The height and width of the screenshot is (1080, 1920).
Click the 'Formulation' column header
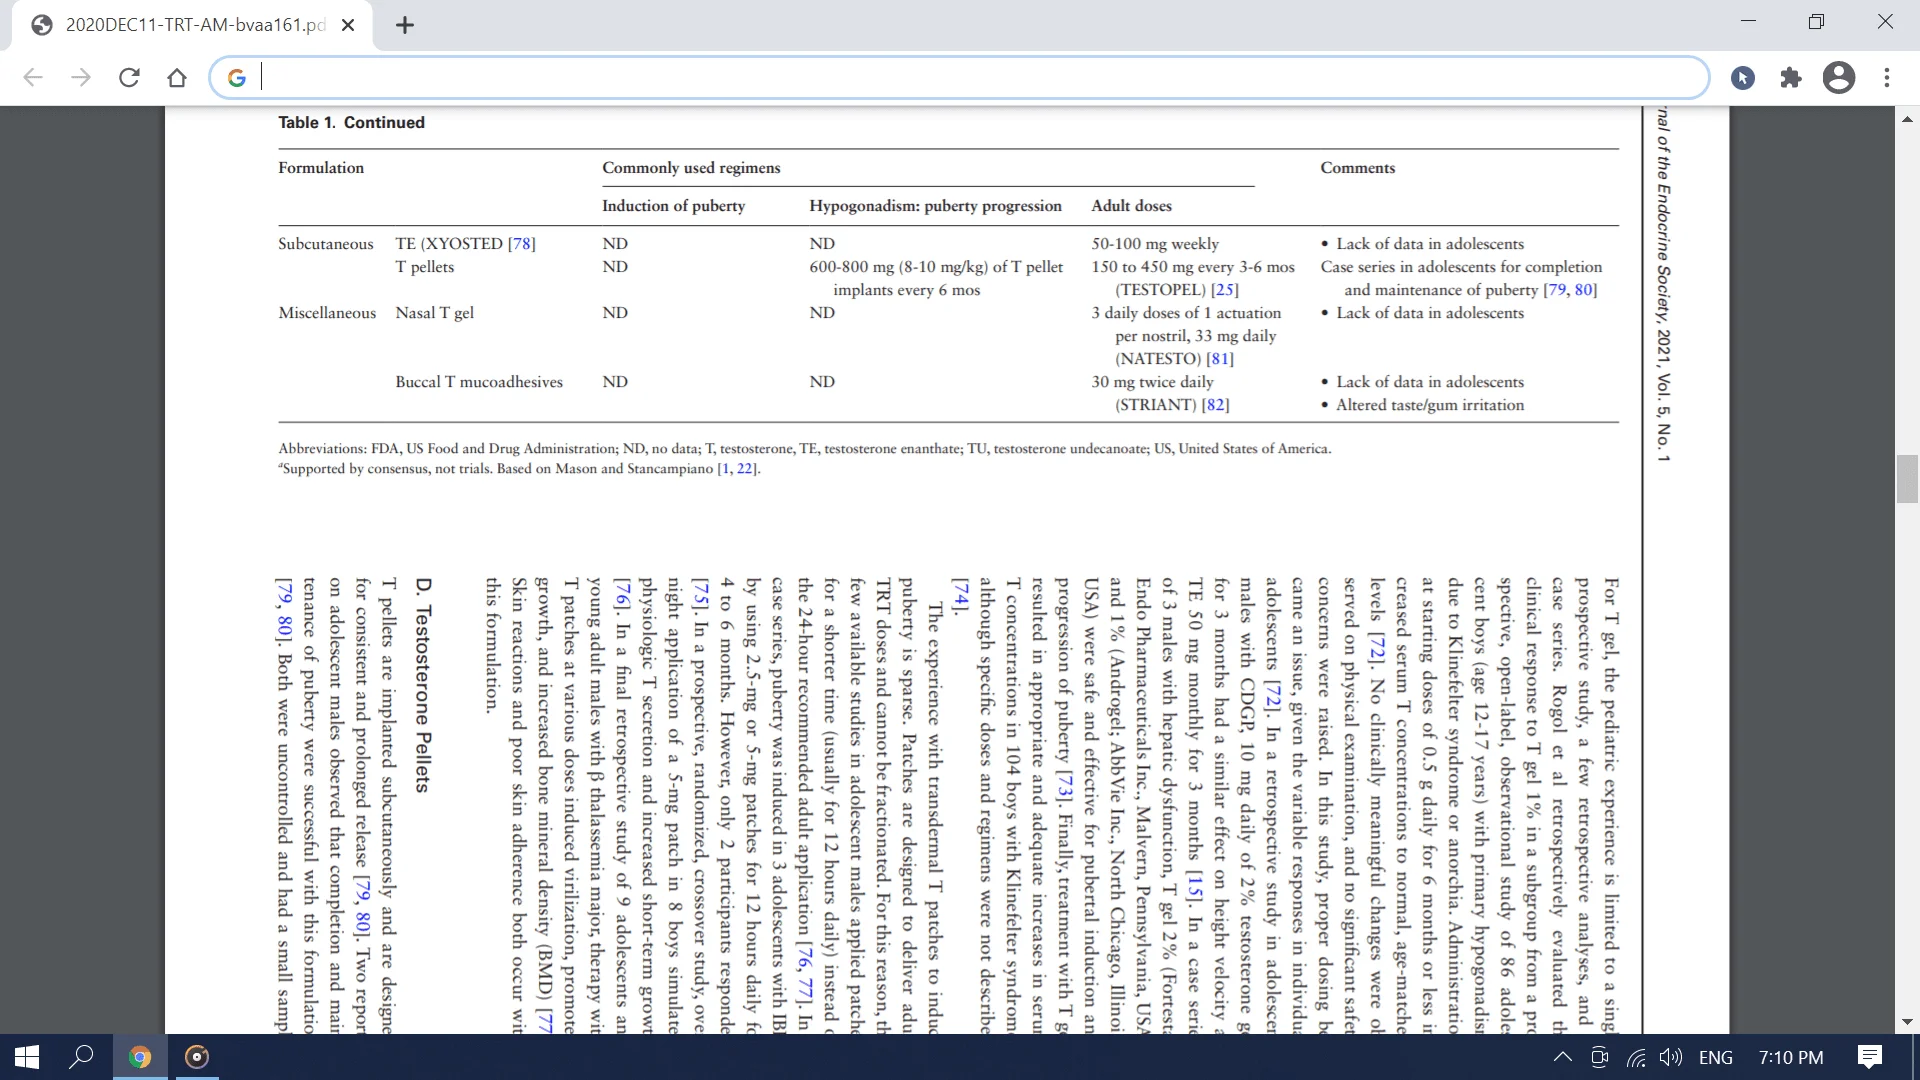pos(321,168)
